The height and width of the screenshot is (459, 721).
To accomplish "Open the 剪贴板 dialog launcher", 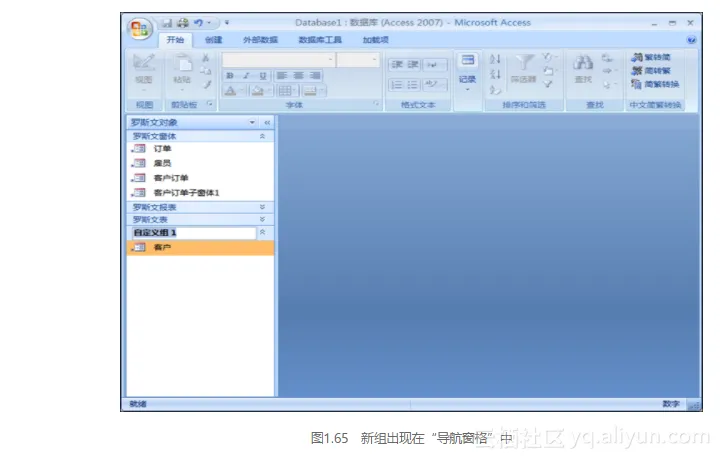I will point(210,104).
